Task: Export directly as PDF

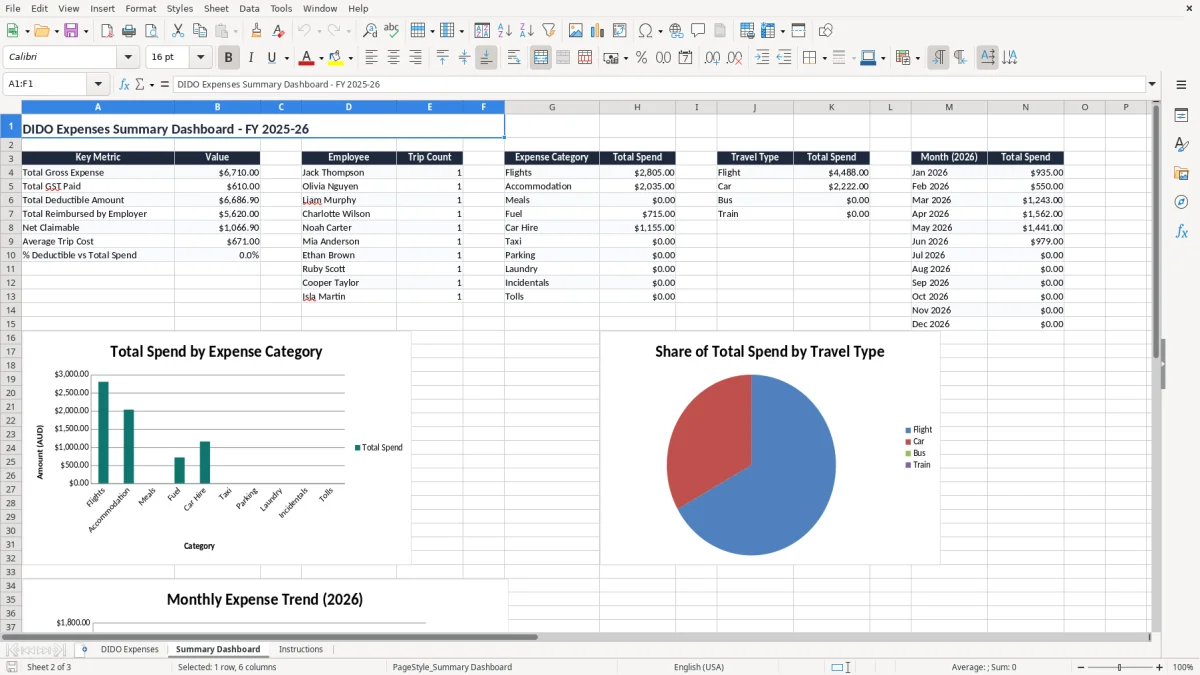Action: pyautogui.click(x=107, y=31)
